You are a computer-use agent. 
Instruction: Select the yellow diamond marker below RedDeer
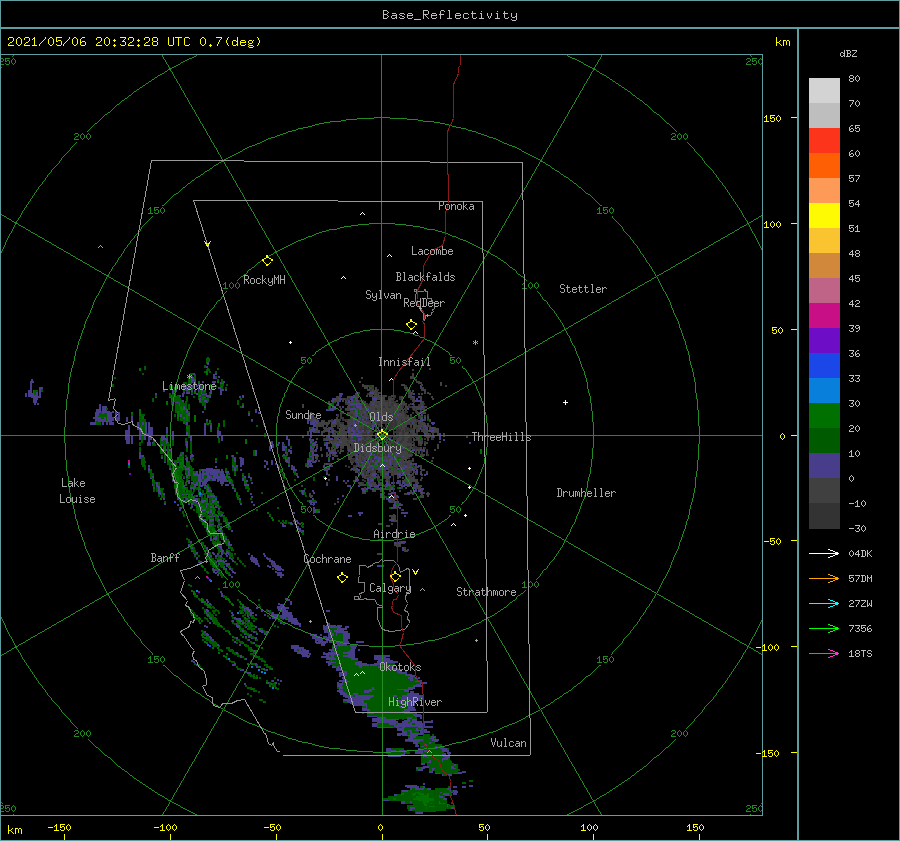[412, 325]
